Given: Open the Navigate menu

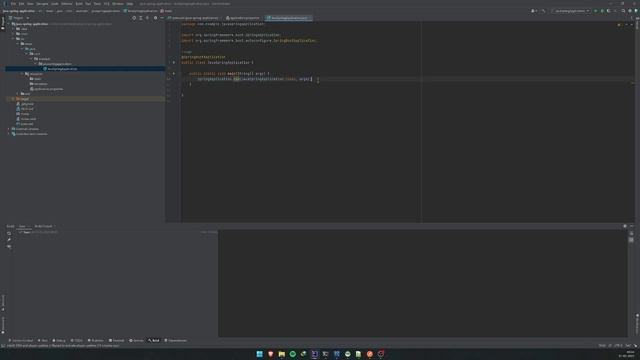Looking at the screenshot, I should (42, 4).
